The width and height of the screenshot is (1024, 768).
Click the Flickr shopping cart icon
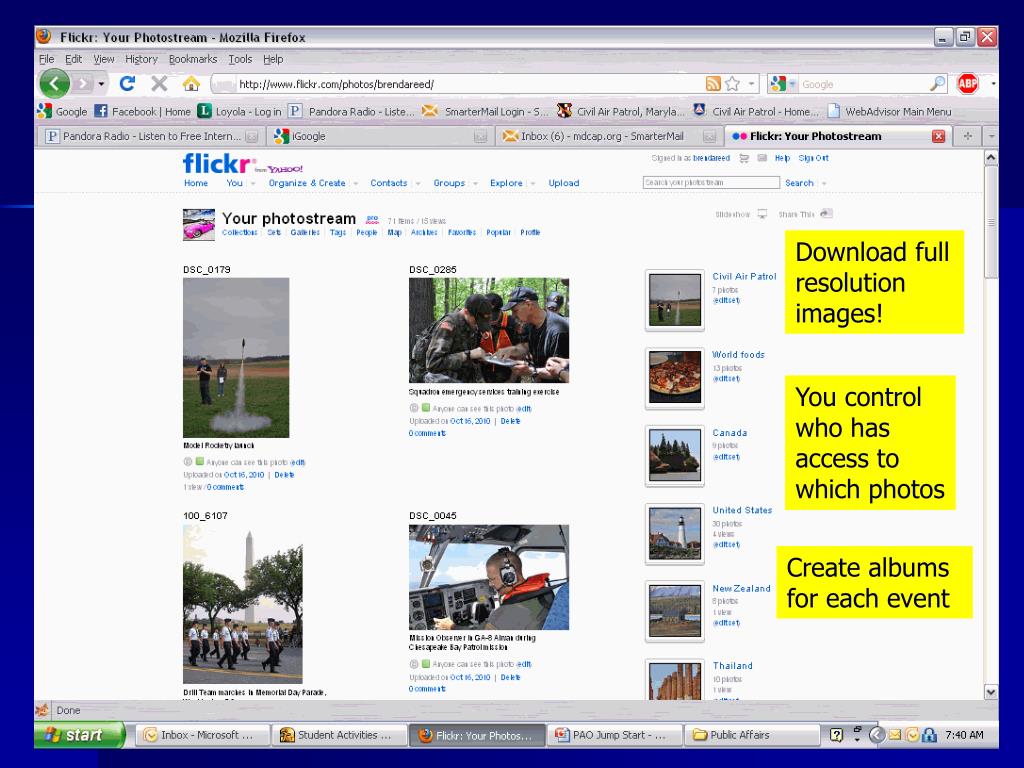pyautogui.click(x=743, y=158)
